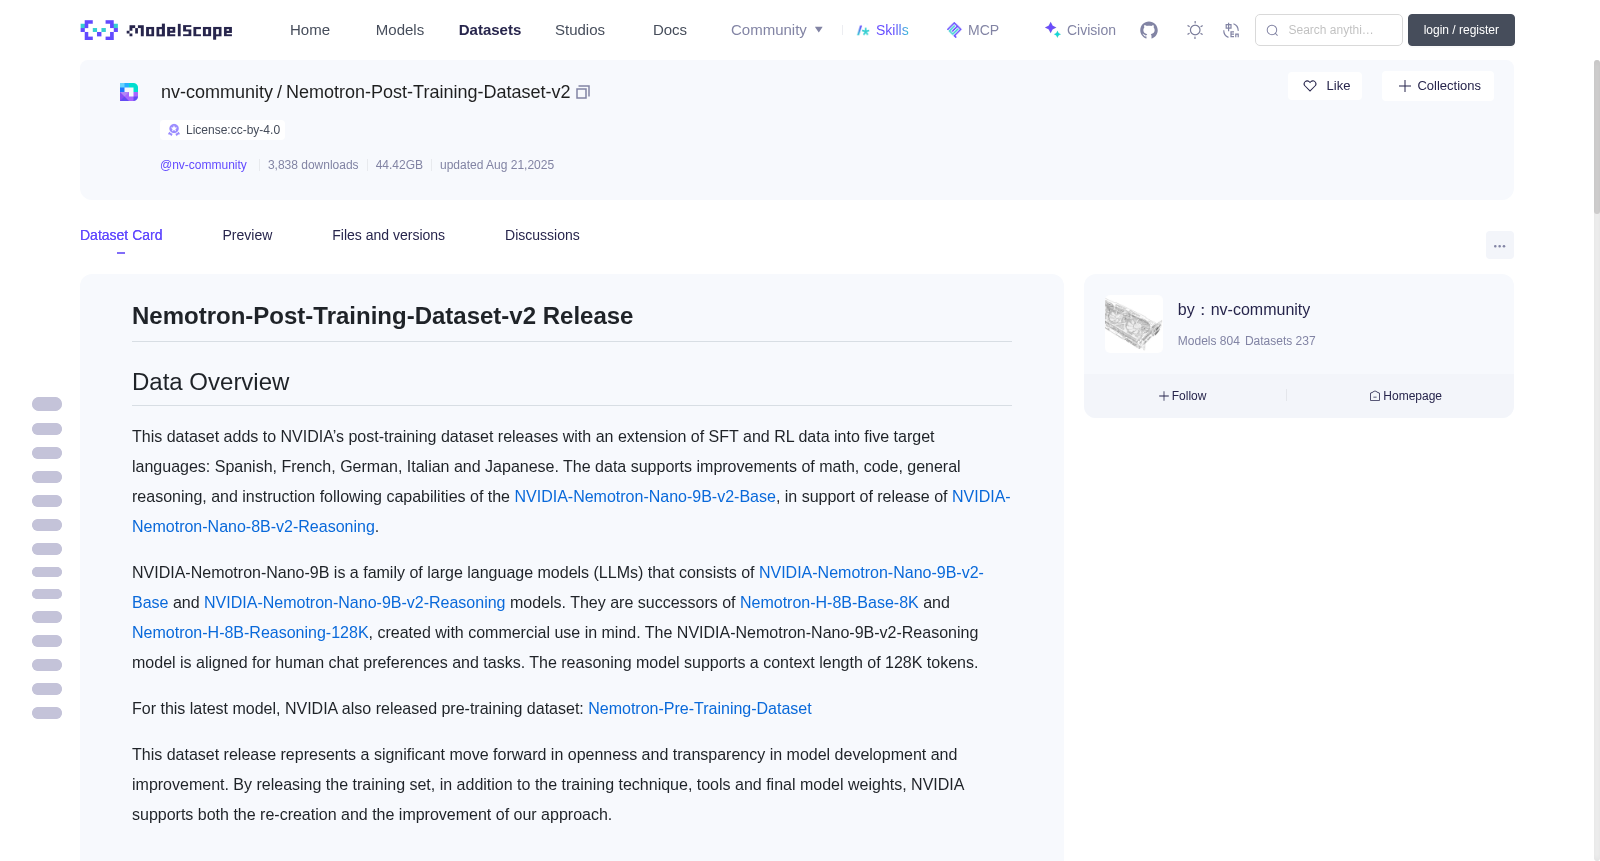
Task: Click the "Data Overview" heading
Action: coord(211,382)
